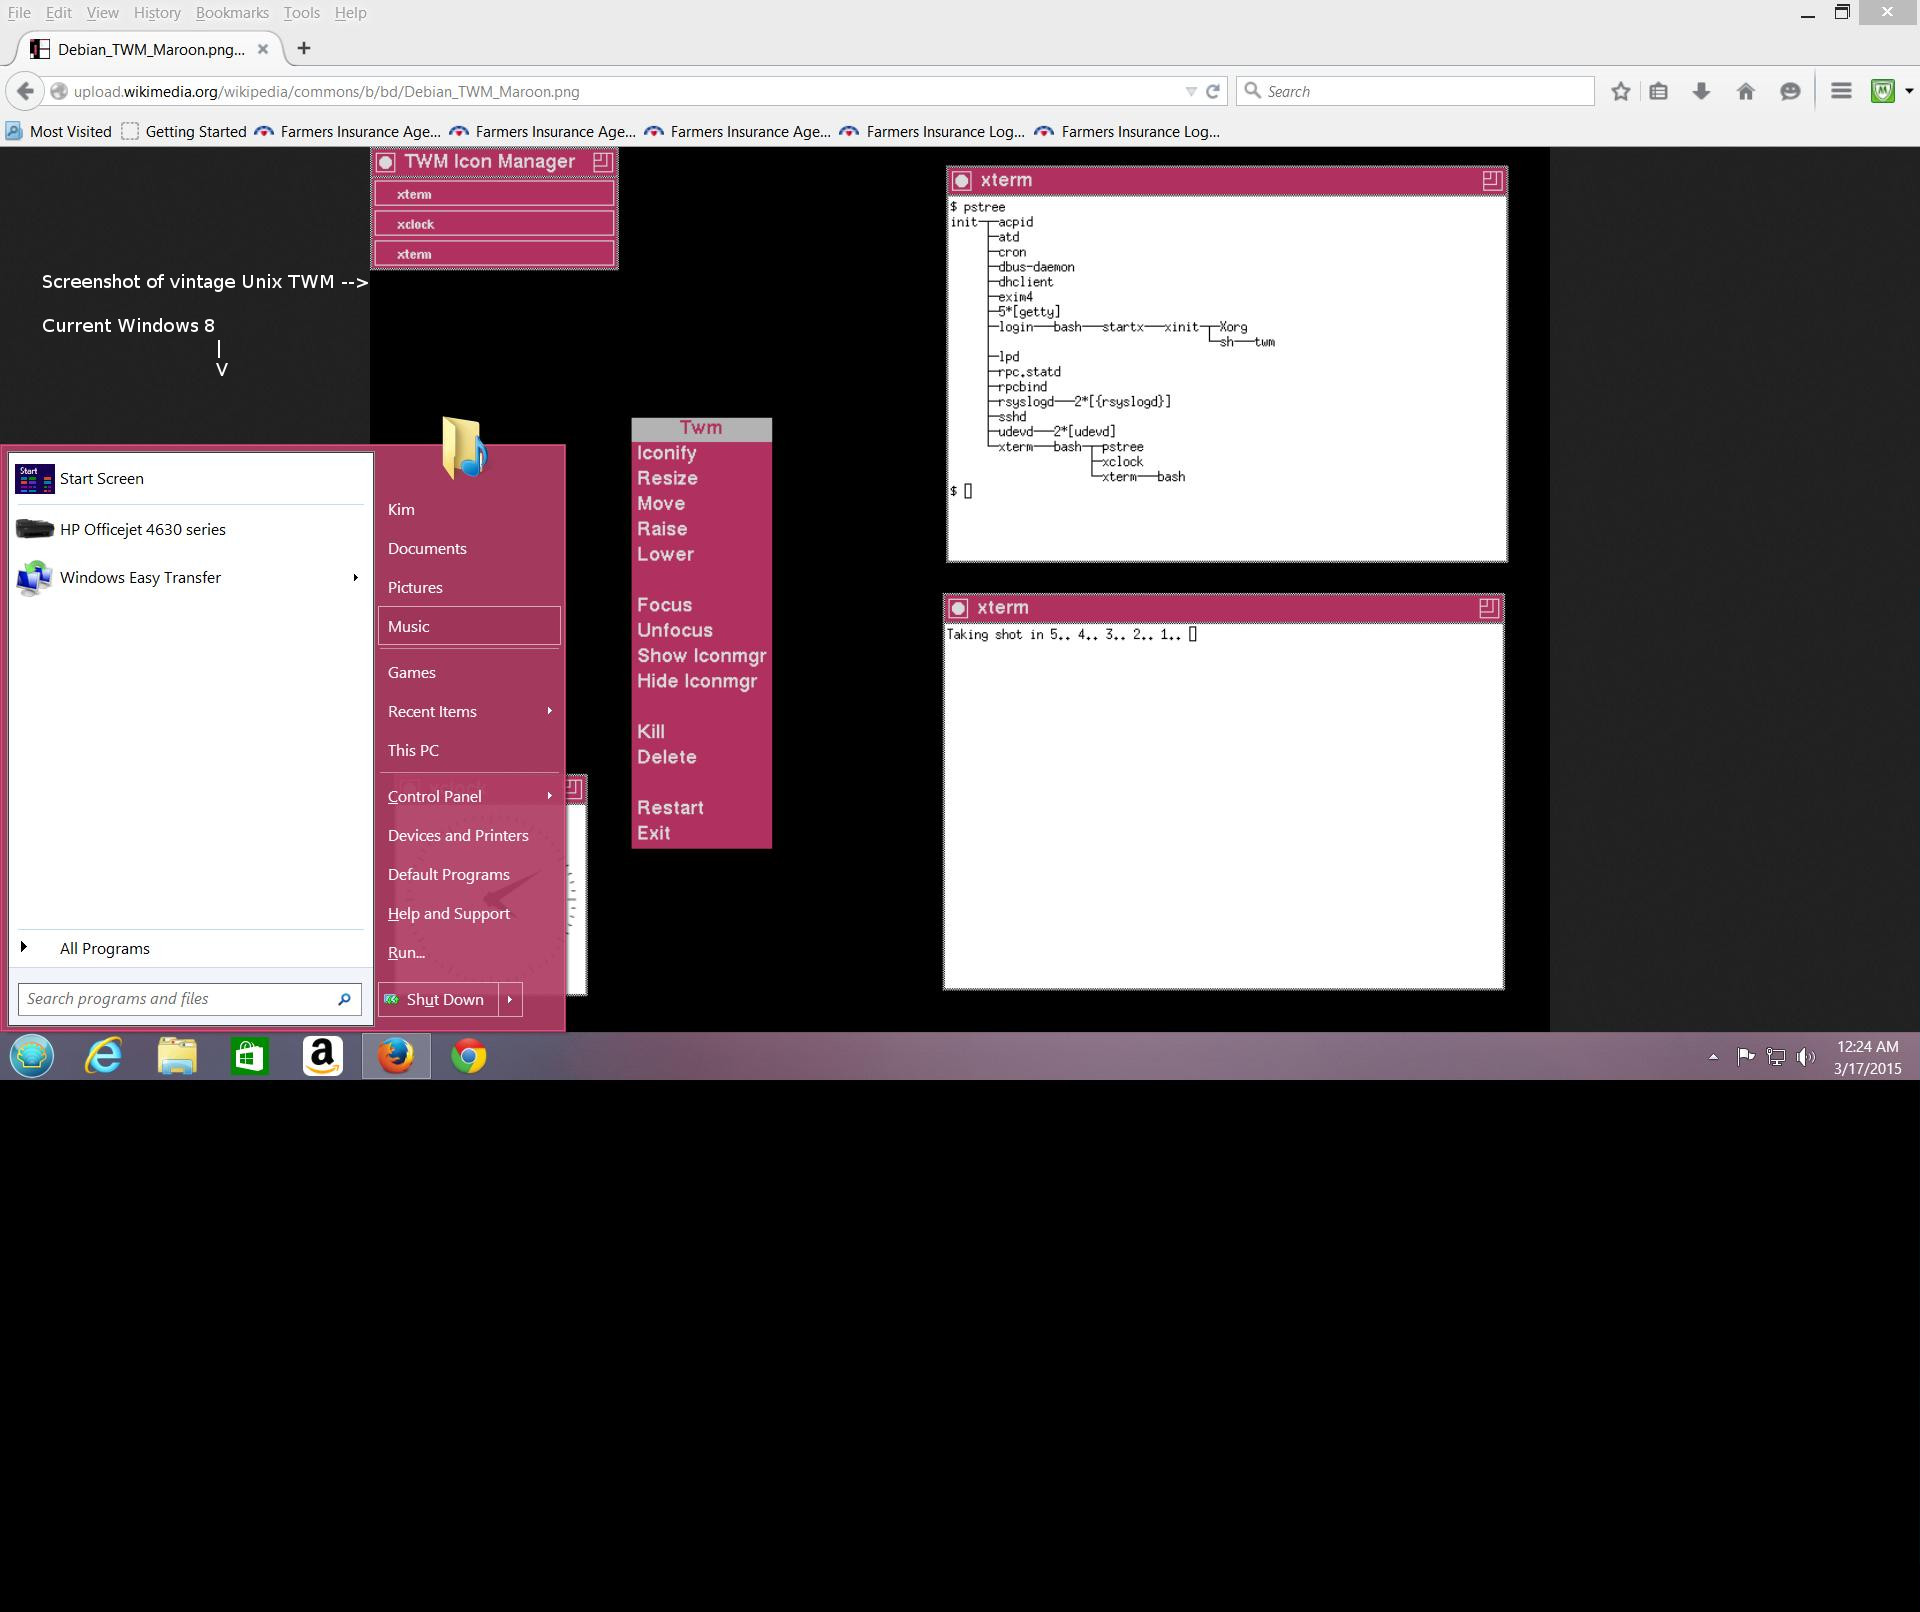Go to the Firefox Home icon
The image size is (1920, 1612).
(1746, 91)
